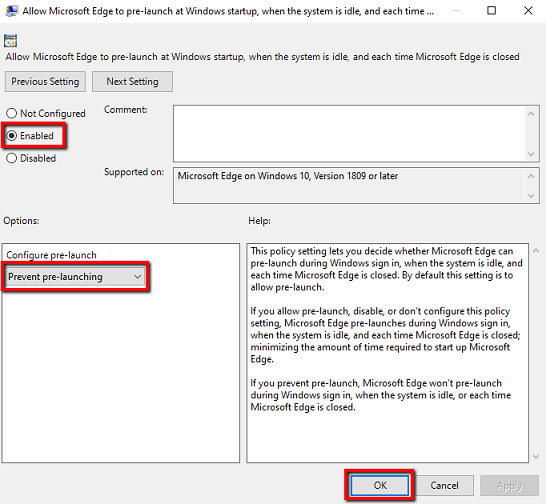Click the Help description text area
The height and width of the screenshot is (504, 546).
click(x=388, y=353)
